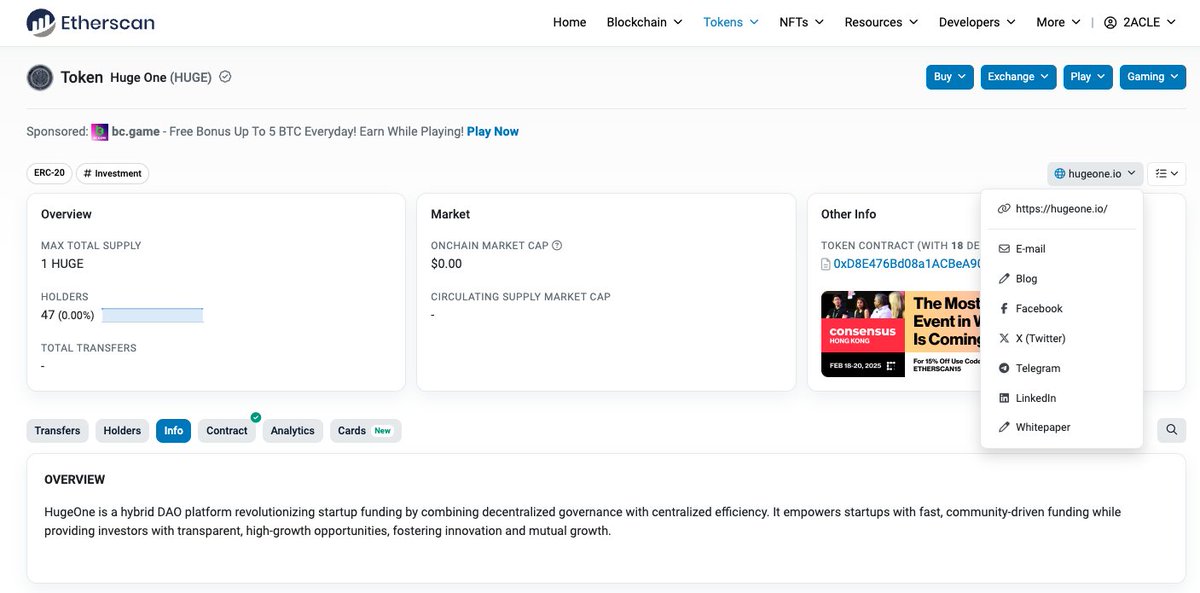Click the bc.game sponsor logo icon

click(100, 132)
